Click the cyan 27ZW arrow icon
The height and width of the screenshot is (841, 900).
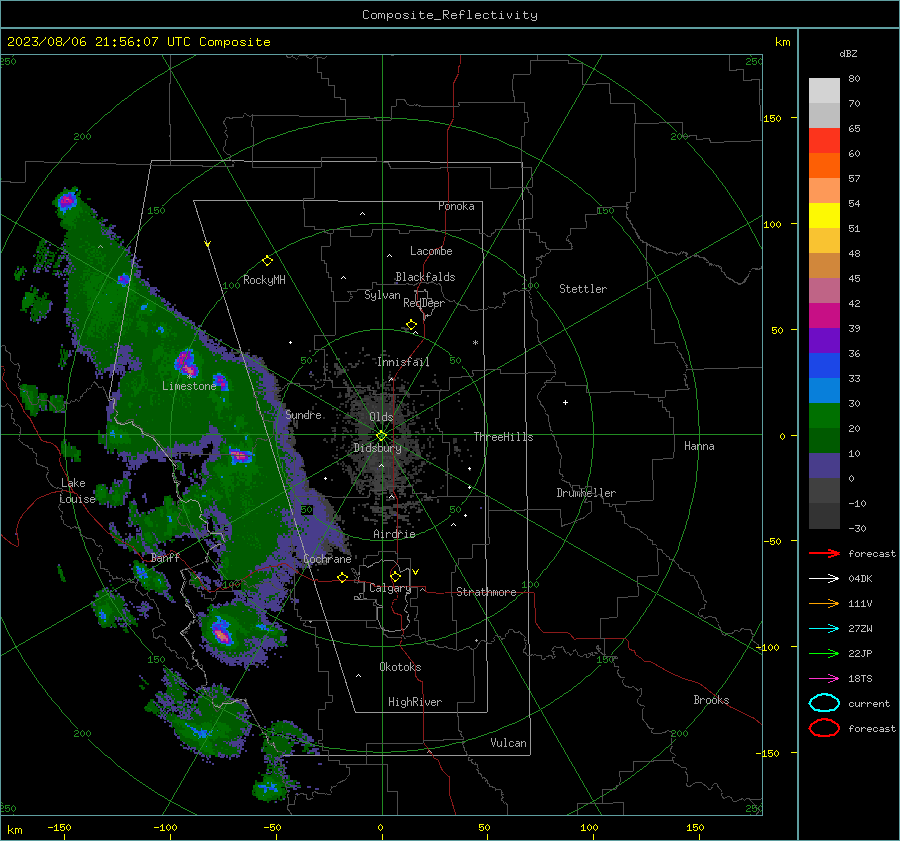(x=824, y=629)
